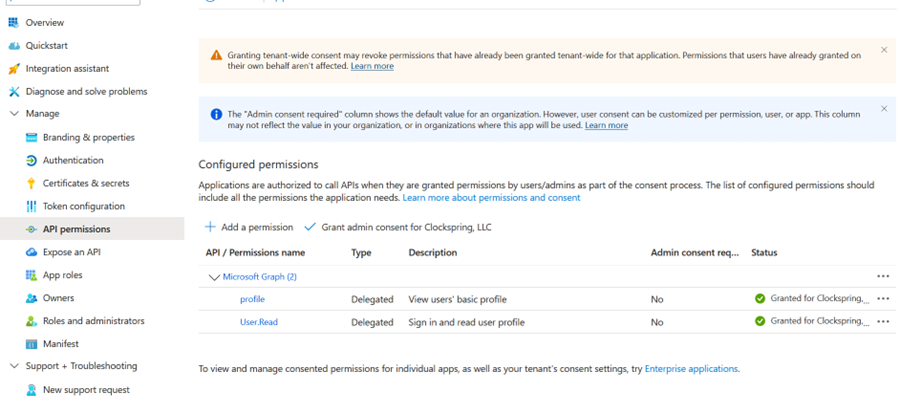Click the plus icon beside Add a permission

point(211,227)
